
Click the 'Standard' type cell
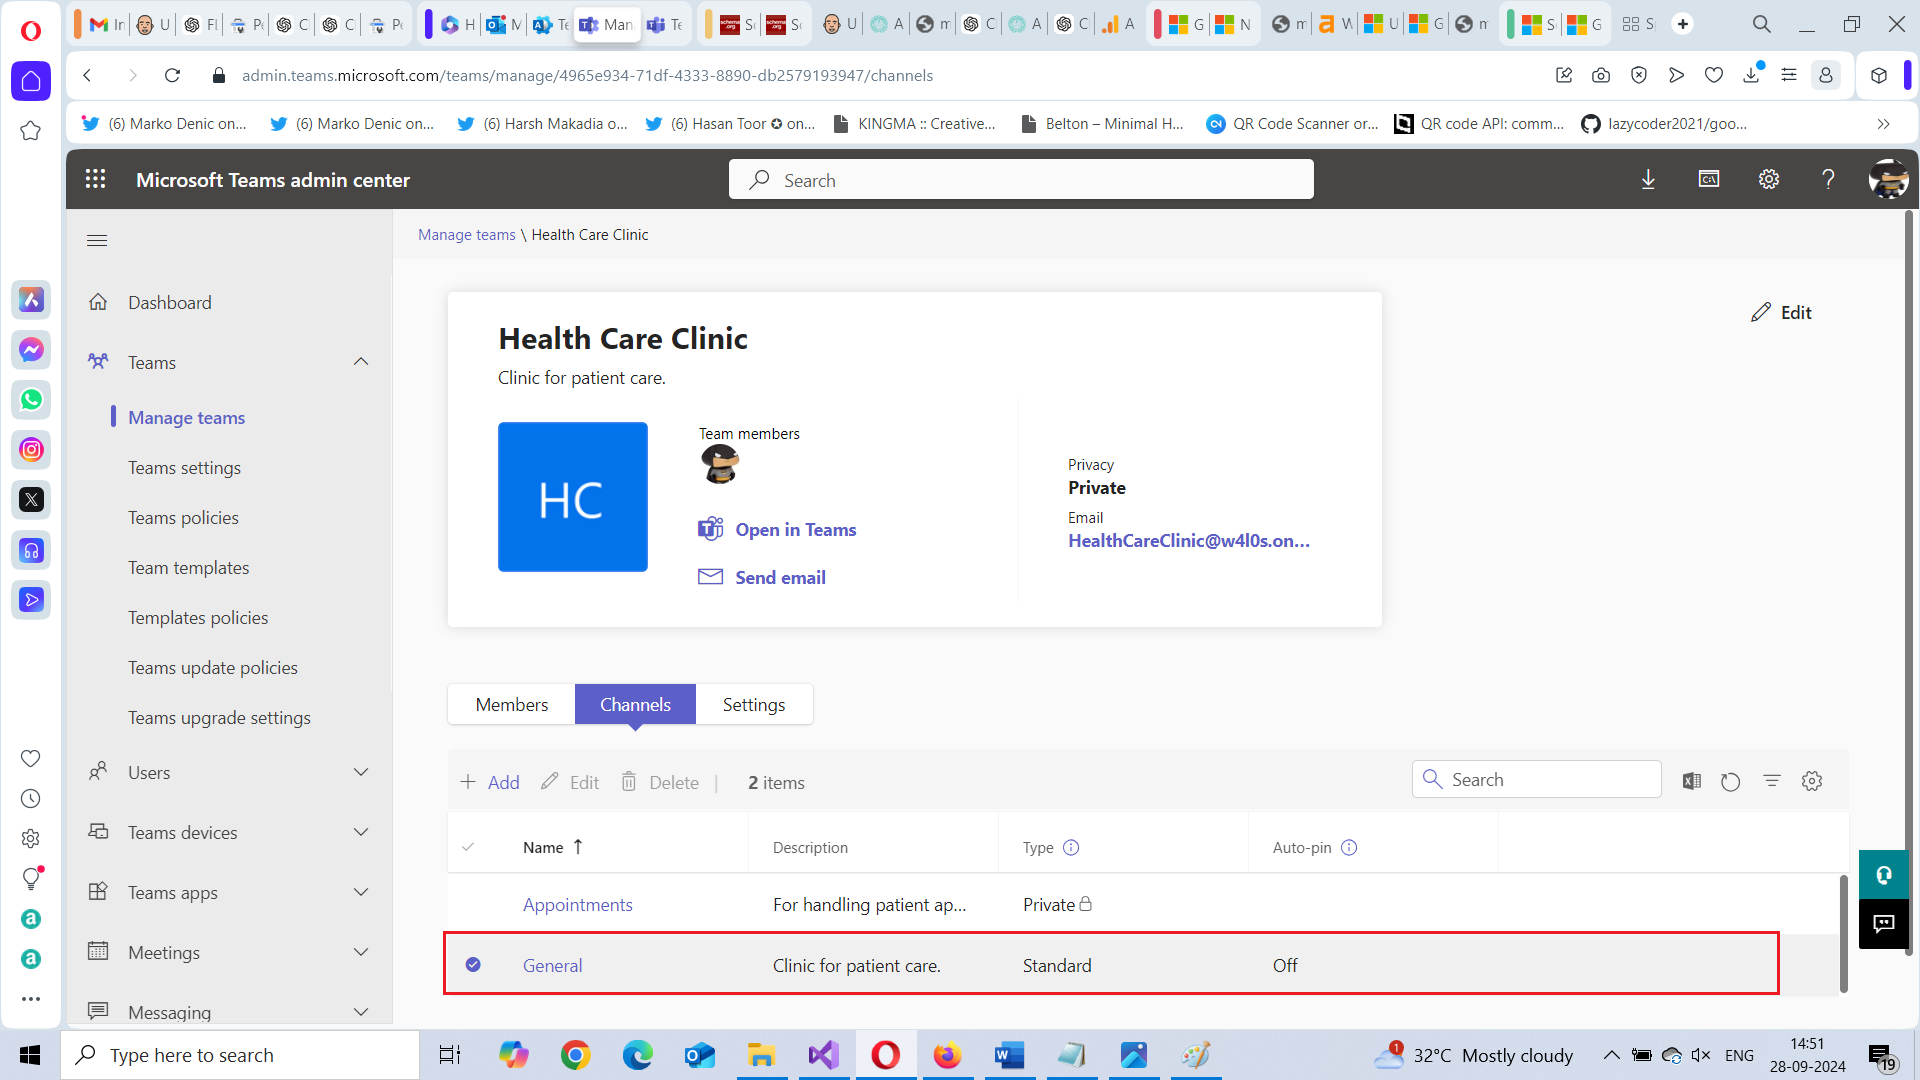click(1057, 965)
